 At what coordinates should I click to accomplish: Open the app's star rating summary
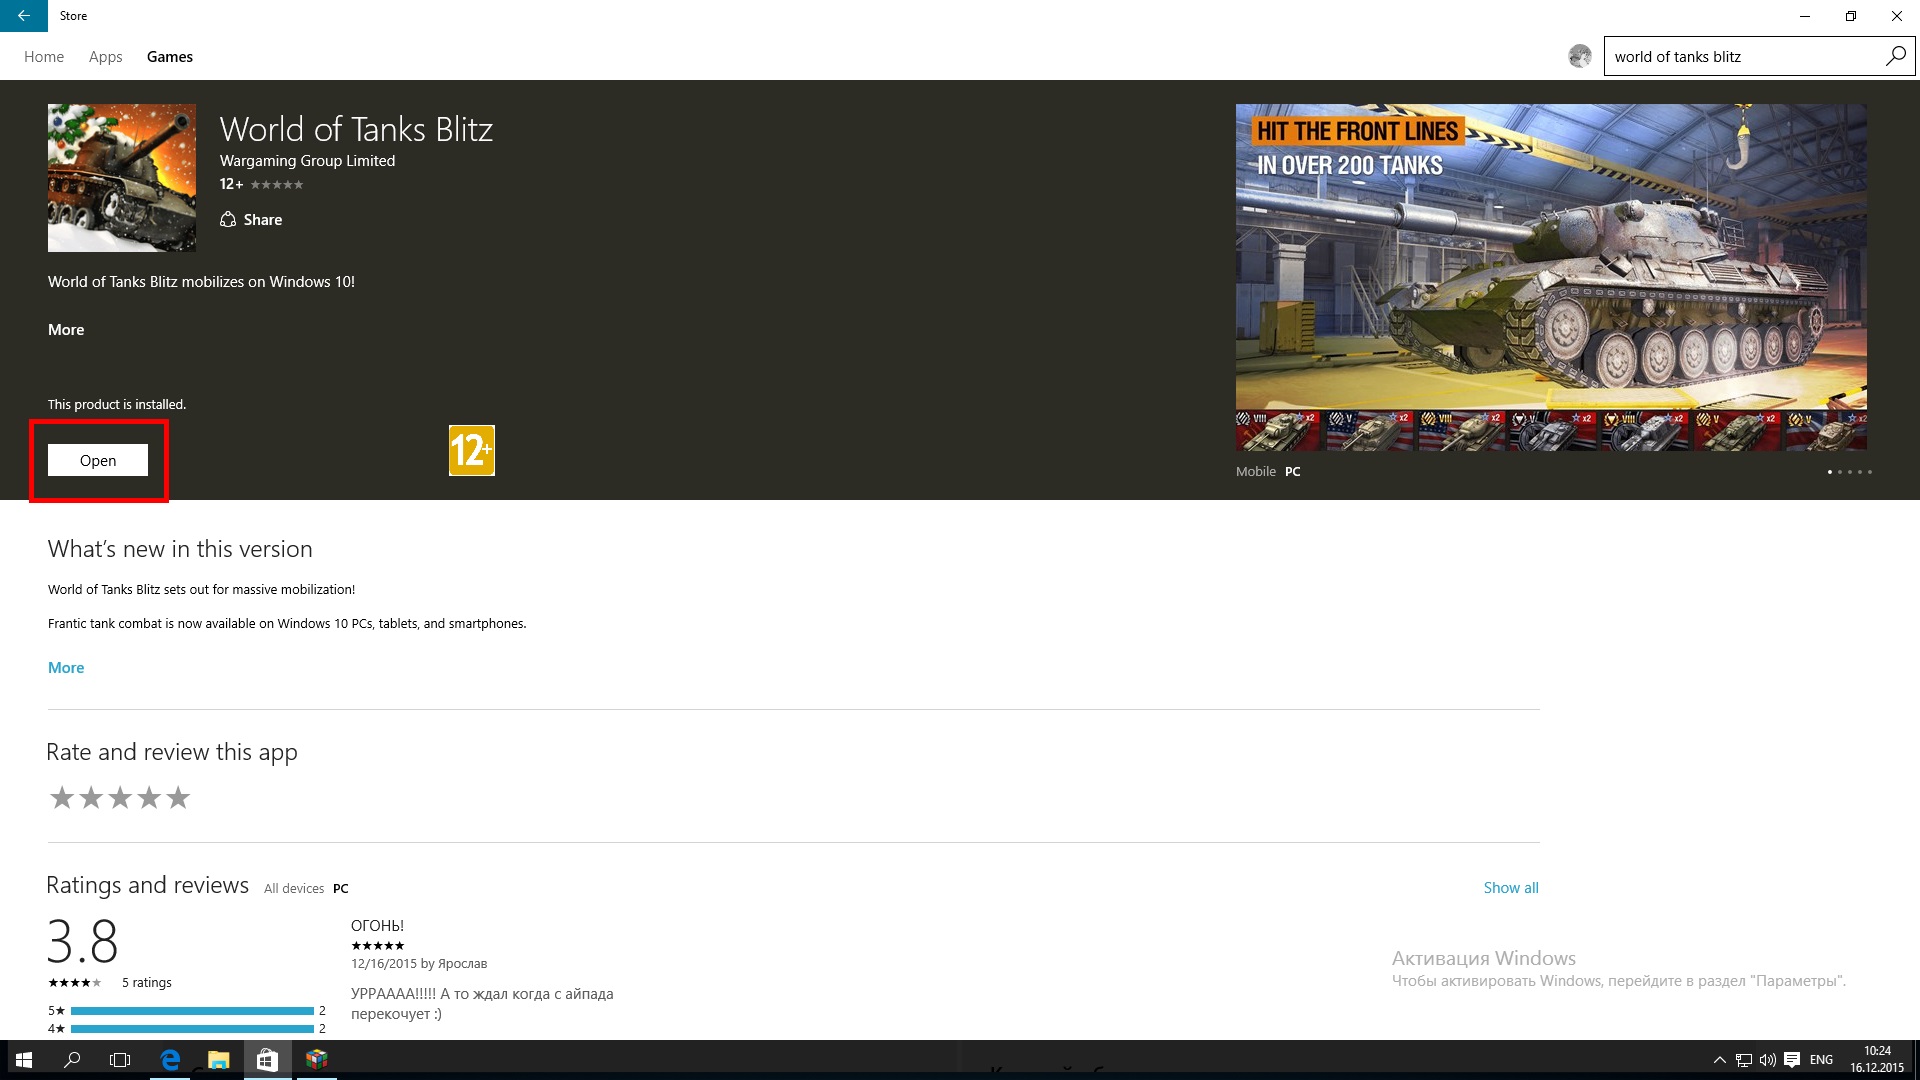[277, 185]
